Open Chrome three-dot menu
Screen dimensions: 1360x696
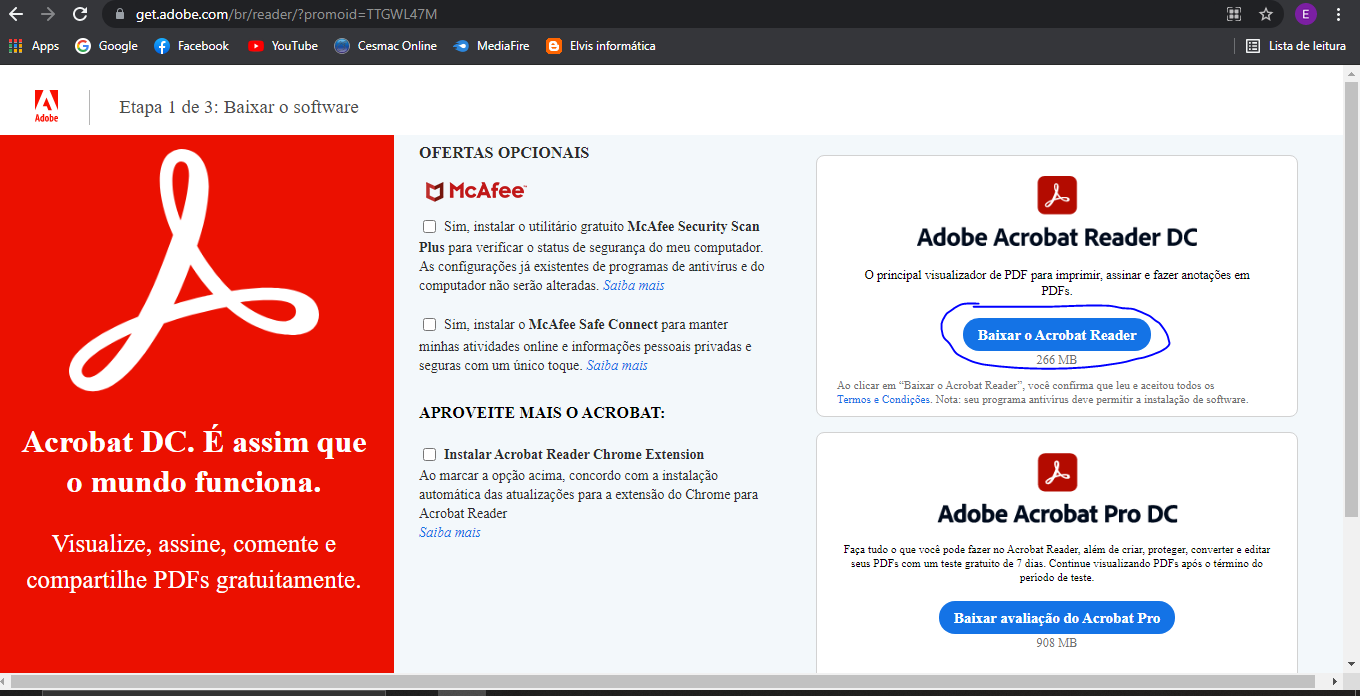[x=1339, y=14]
